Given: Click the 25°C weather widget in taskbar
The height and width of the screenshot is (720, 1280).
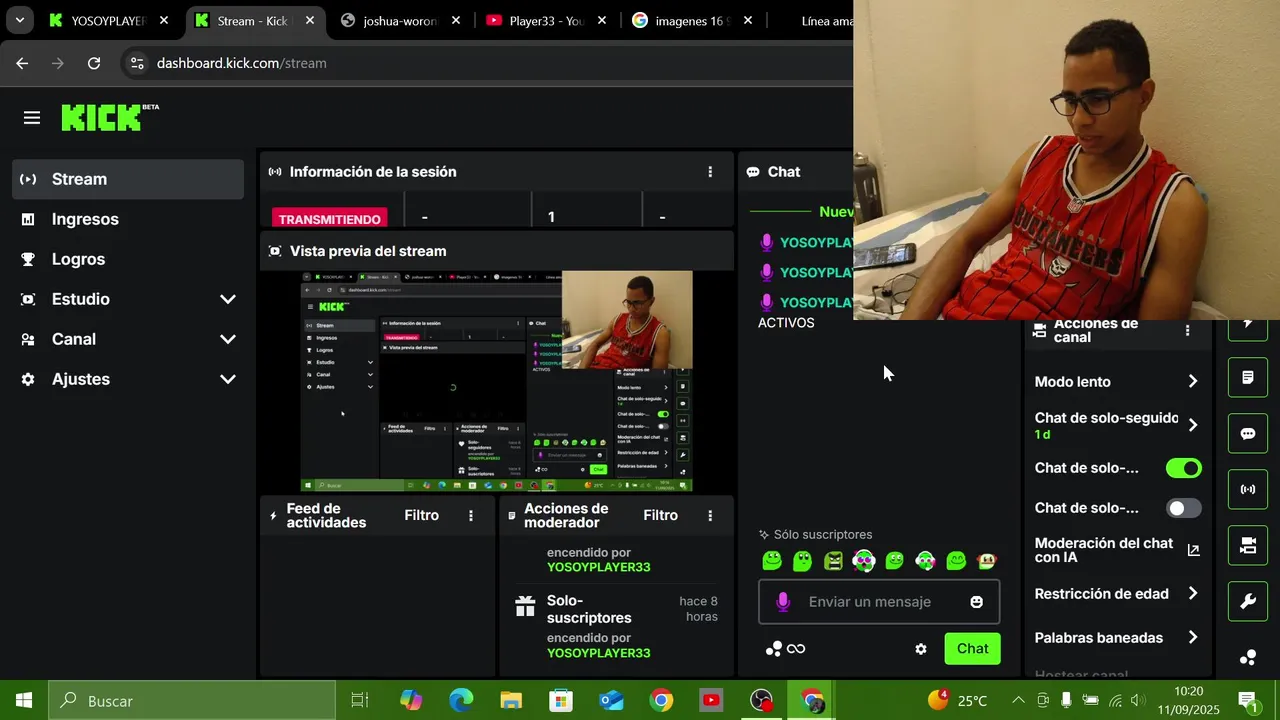Looking at the screenshot, I should [958, 701].
